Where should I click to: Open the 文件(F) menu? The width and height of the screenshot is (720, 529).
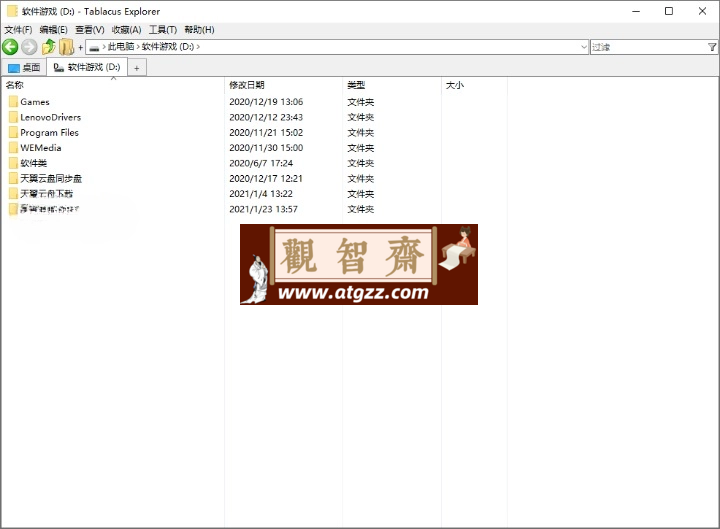click(x=18, y=30)
